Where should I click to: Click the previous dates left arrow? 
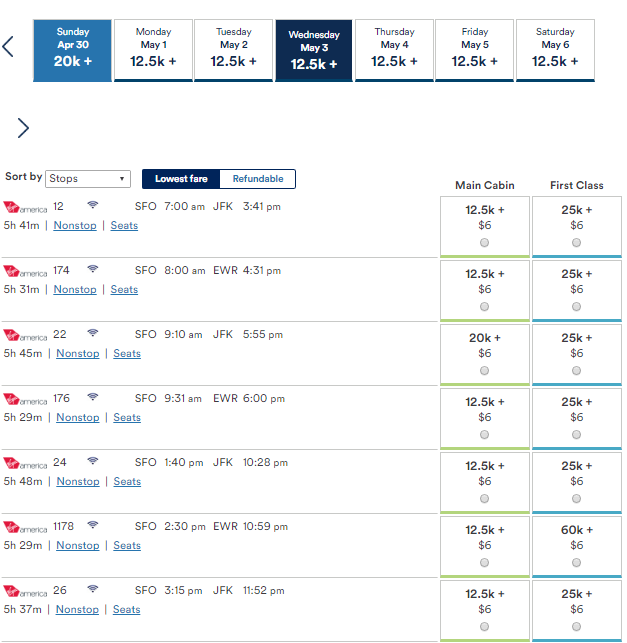click(8, 46)
